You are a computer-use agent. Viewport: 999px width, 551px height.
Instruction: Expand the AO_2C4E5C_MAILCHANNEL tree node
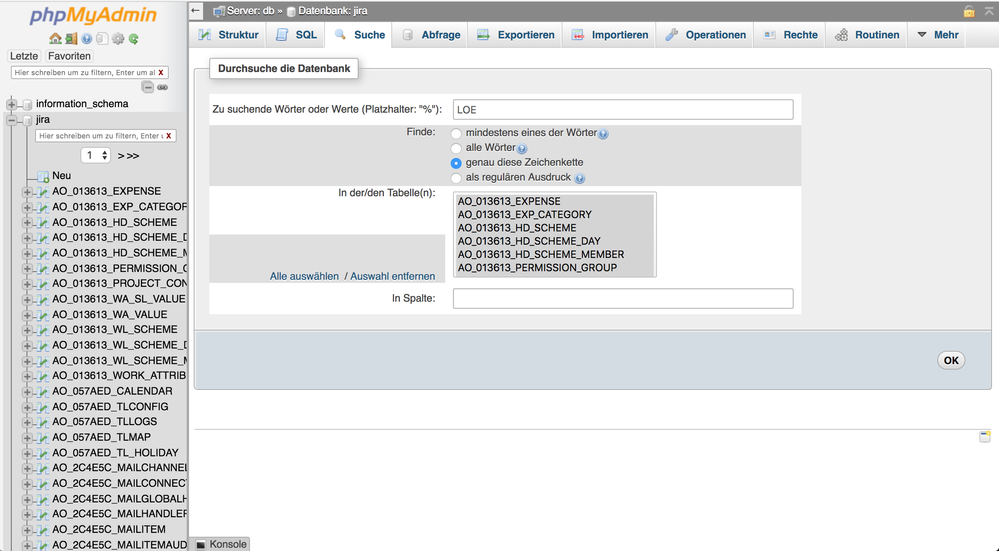coord(27,468)
